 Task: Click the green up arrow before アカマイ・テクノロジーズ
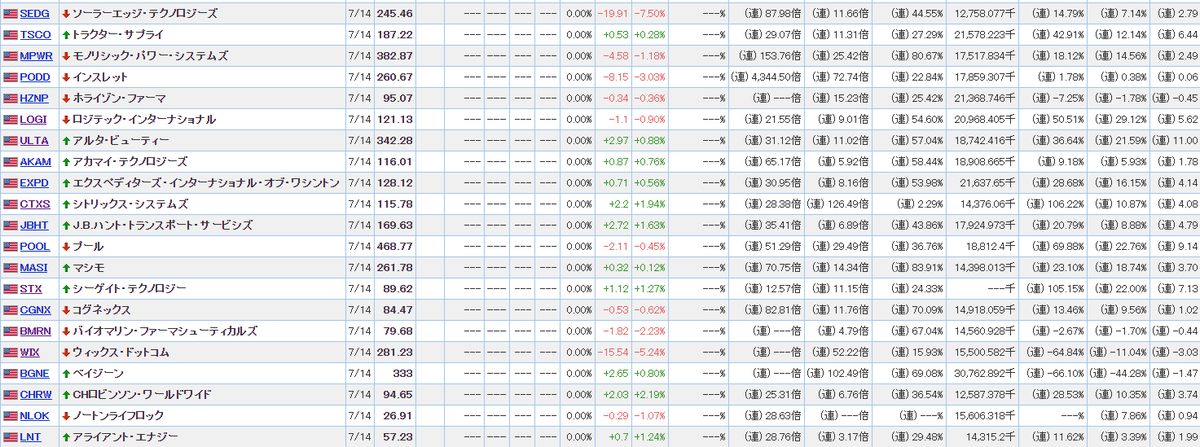[66, 161]
